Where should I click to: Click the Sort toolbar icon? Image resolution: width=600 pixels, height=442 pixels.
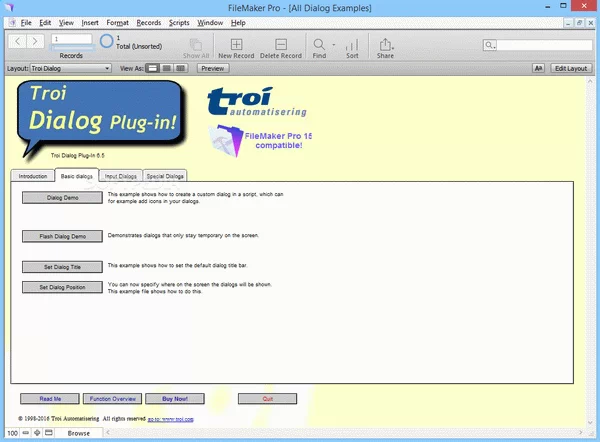(352, 48)
